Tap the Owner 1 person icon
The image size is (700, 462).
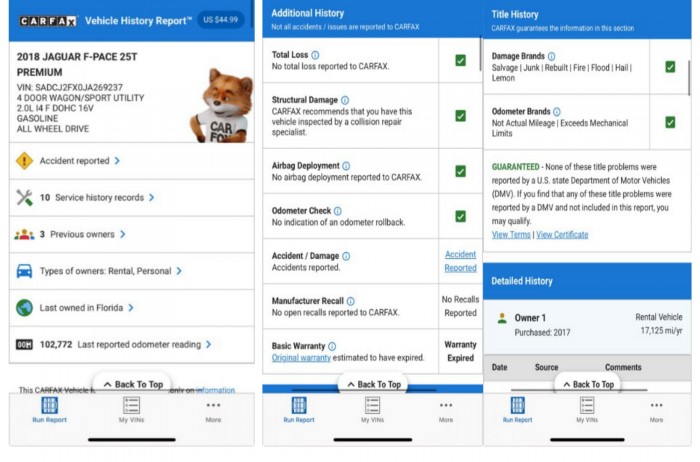[502, 318]
